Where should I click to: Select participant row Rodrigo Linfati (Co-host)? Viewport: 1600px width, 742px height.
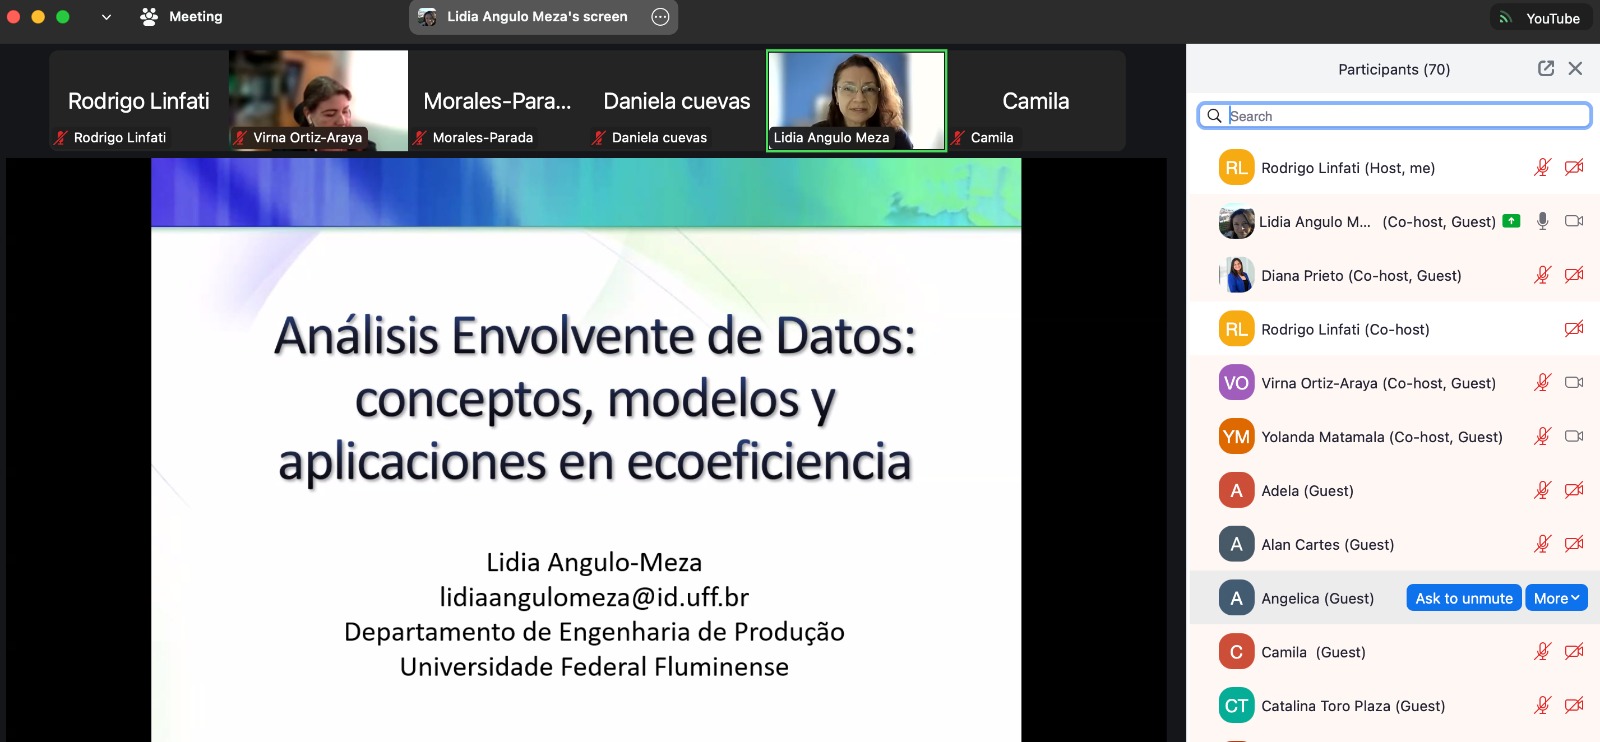pyautogui.click(x=1394, y=329)
